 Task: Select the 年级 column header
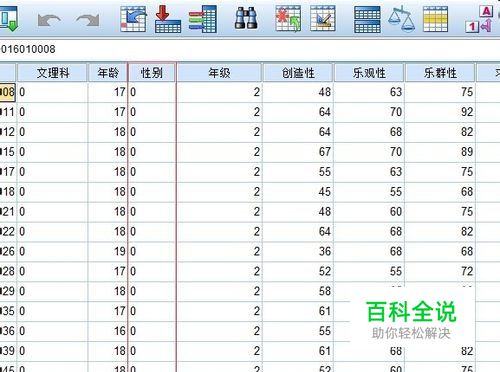[219, 72]
